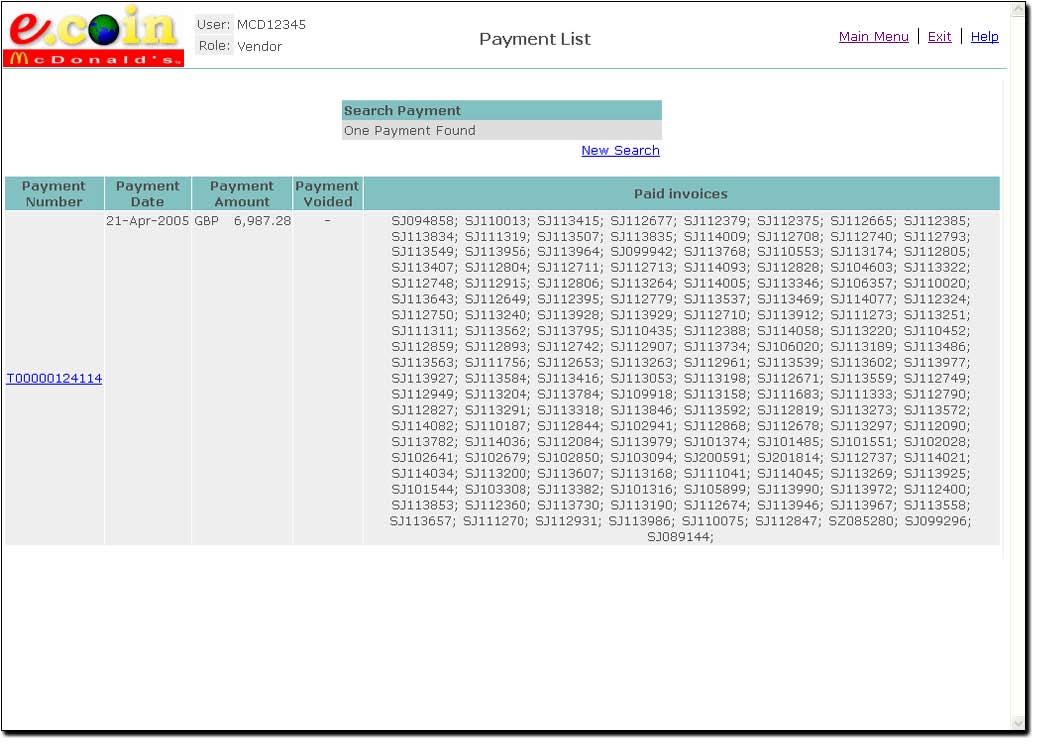Click the Payment Date column header
The width and height of the screenshot is (1045, 749).
tap(148, 194)
